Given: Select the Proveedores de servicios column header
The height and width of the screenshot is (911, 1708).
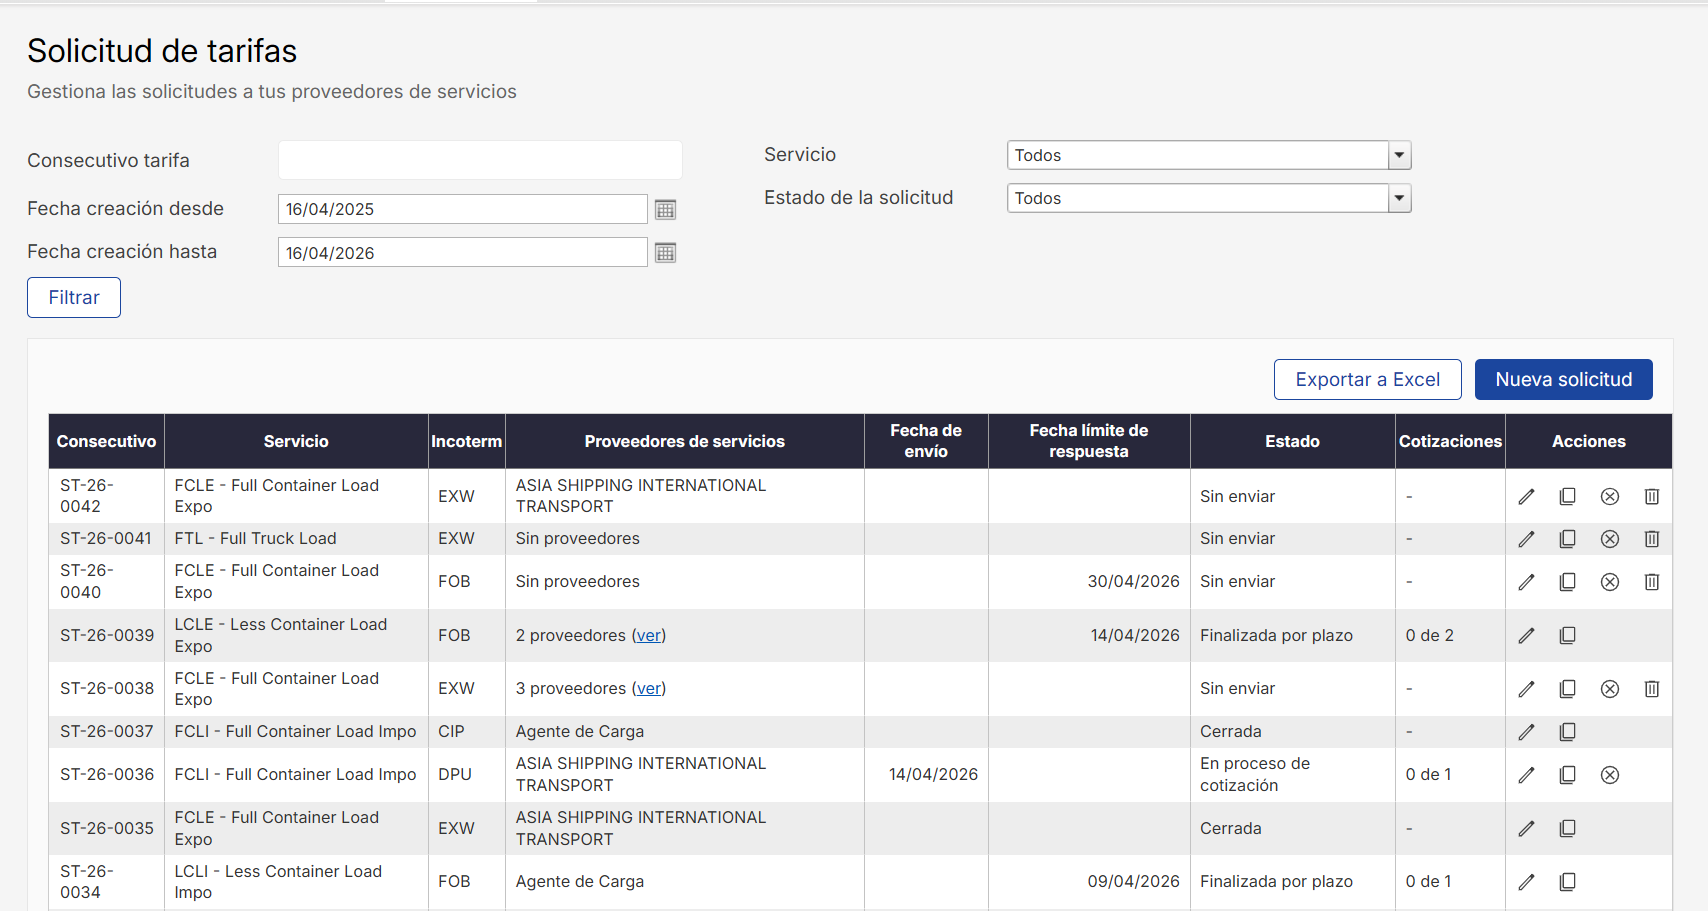Looking at the screenshot, I should [x=685, y=441].
